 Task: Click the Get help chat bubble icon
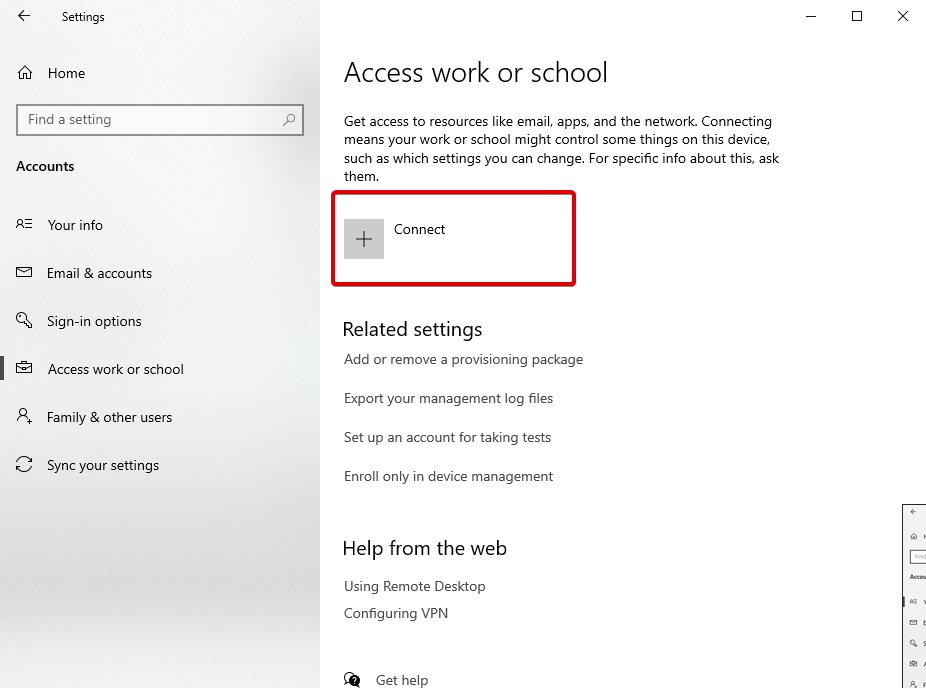(352, 680)
